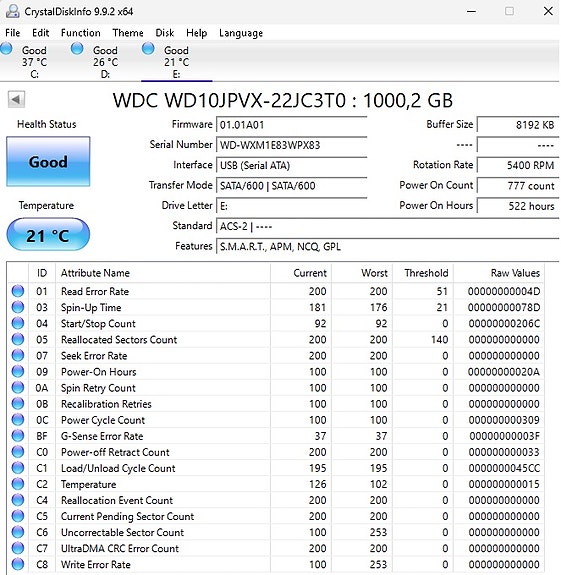Click status orb for Uncorrectable Sector Count
The width and height of the screenshot is (561, 575).
(x=18, y=532)
